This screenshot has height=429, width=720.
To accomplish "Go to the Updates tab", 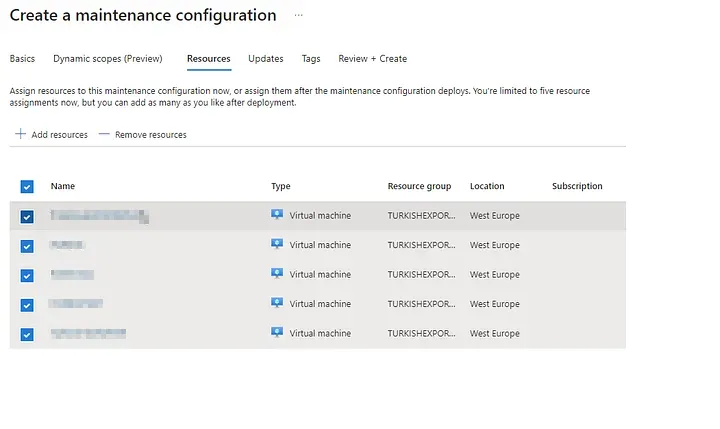I will click(x=265, y=59).
